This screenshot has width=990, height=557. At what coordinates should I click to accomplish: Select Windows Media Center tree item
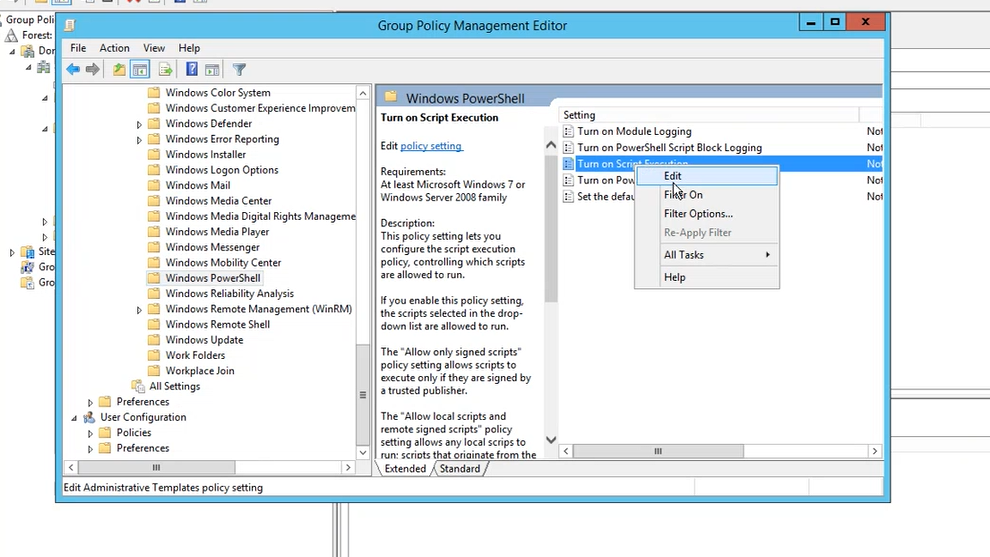(218, 201)
